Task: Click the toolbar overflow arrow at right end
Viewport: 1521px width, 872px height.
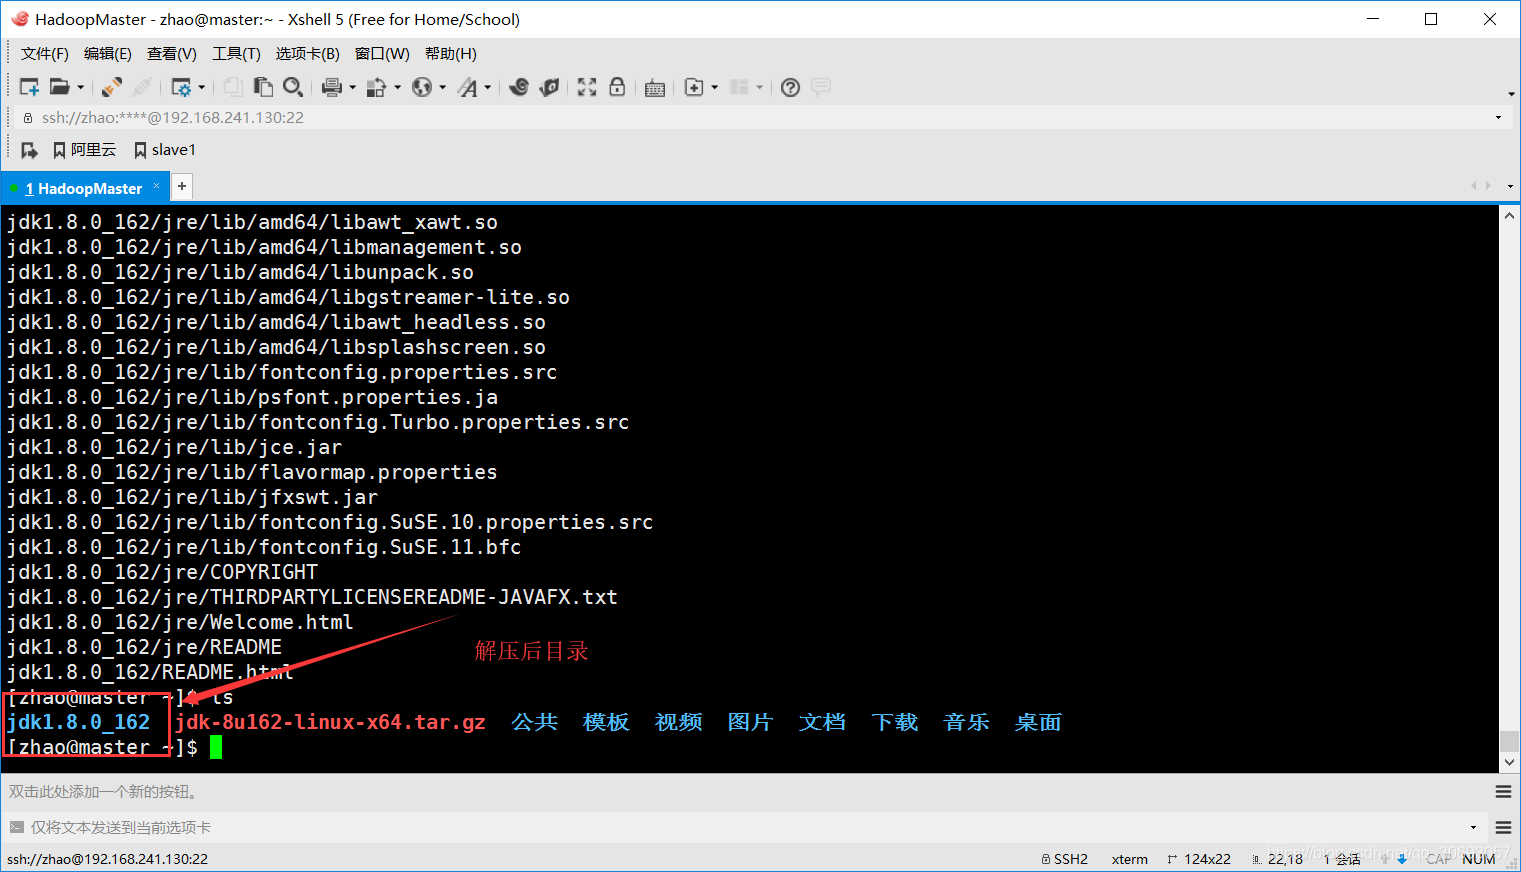Action: point(1511,93)
